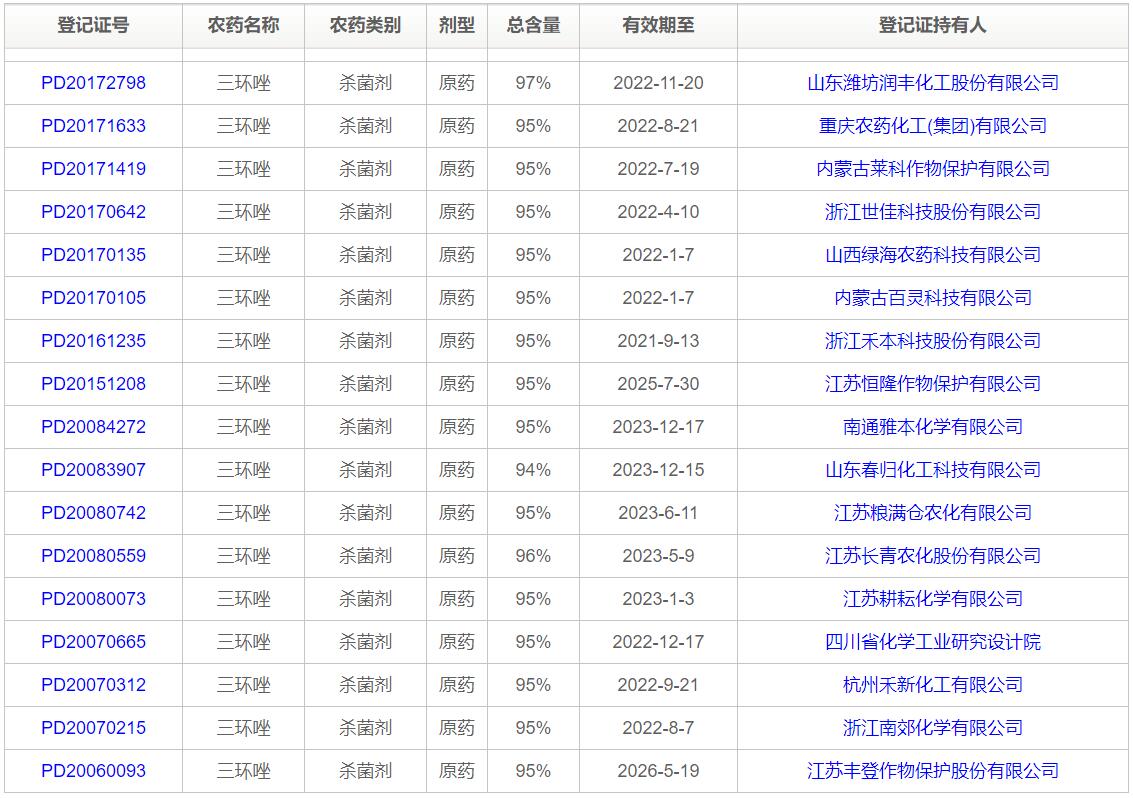
Task: Open holder 江苏丰登作物保护股份有限公司
Action: click(932, 771)
